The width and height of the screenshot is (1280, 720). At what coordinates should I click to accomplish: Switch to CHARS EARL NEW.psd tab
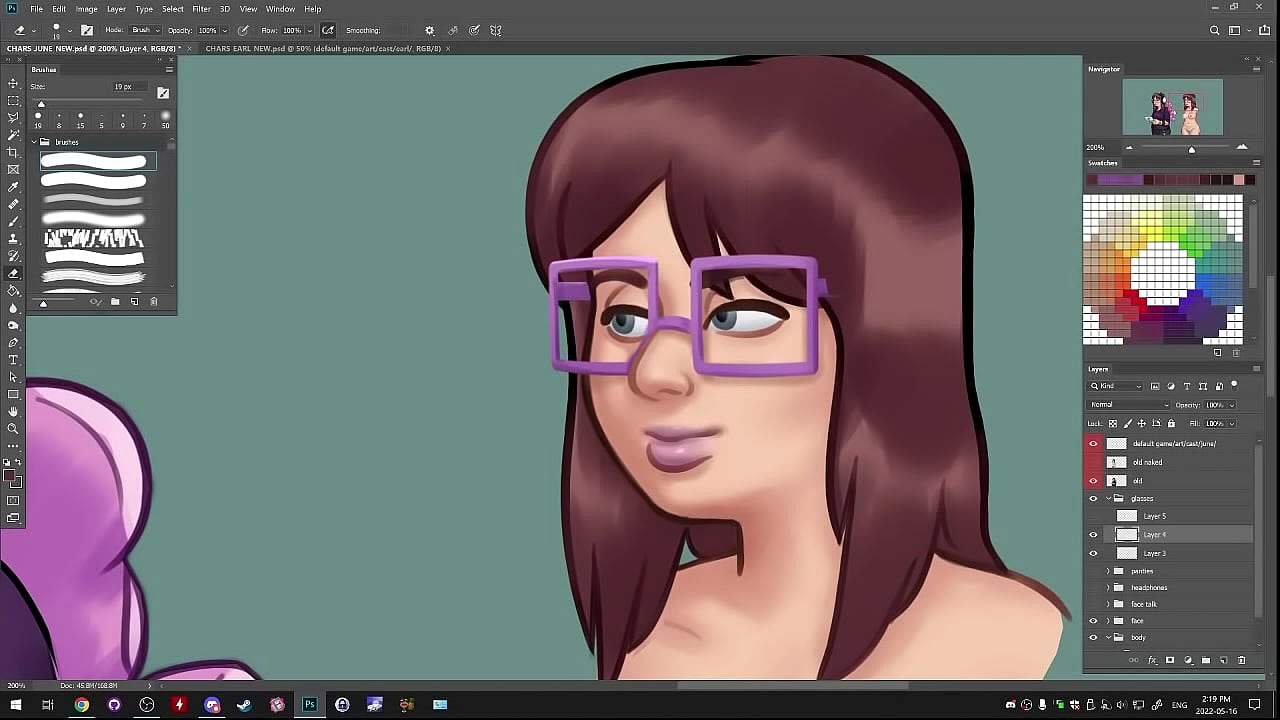pos(322,49)
